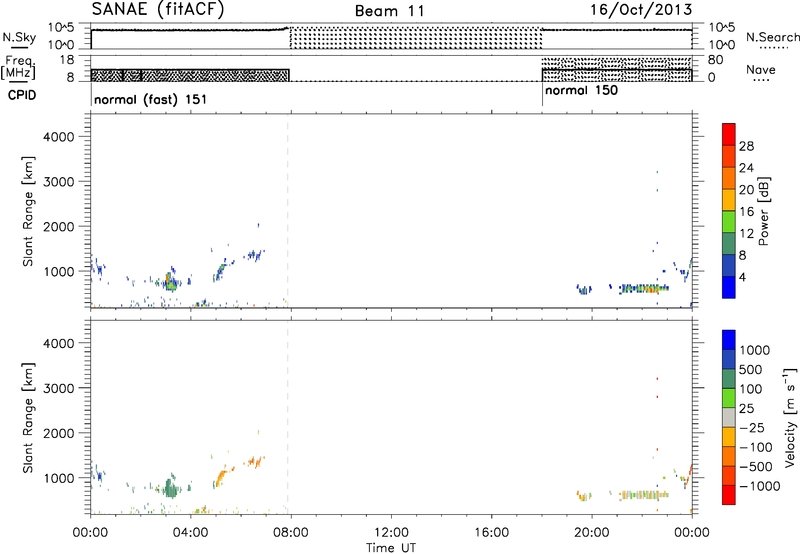Viewport: 800px width, 554px height.
Task: Select the Beam 11 heading
Action: tap(389, 11)
